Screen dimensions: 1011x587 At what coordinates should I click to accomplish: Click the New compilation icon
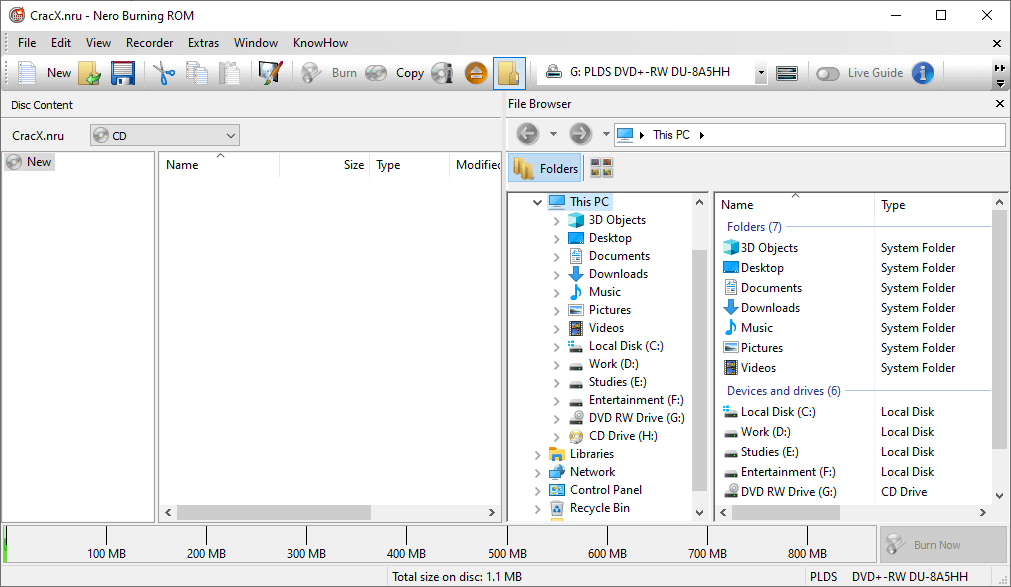26,73
